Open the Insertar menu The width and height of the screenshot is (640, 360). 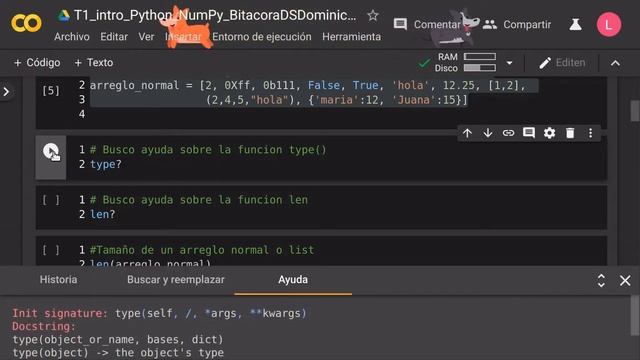click(183, 37)
